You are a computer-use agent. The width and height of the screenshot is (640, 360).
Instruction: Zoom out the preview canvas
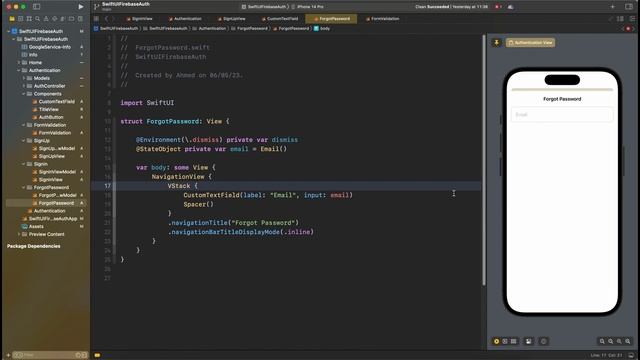coord(602,341)
